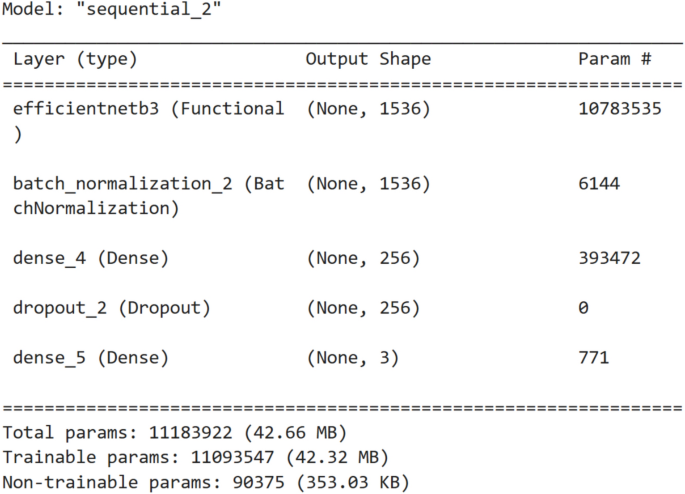This screenshot has height=494, width=685.
Task: Click the param count 6144
Action: tap(599, 184)
